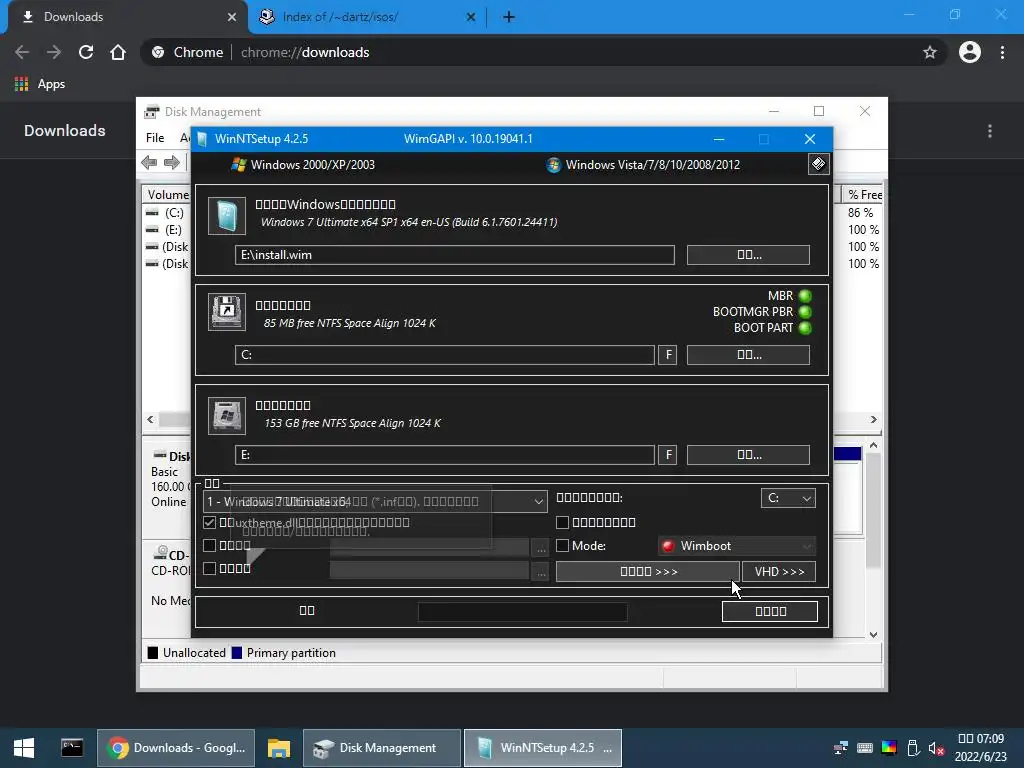Click the second ... browse button in options
1024x768 pixels.
541,571
